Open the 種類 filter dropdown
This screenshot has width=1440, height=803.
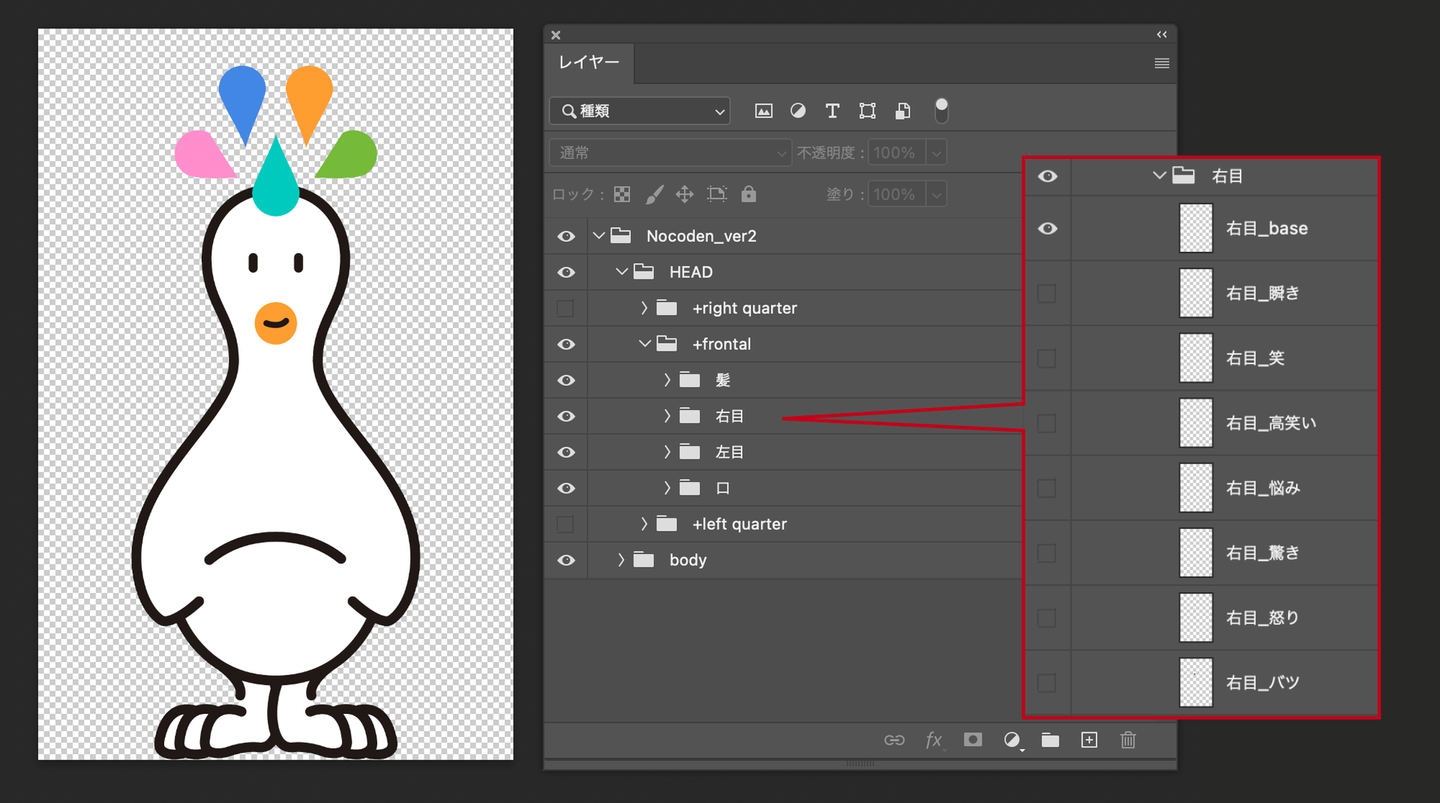(x=640, y=111)
